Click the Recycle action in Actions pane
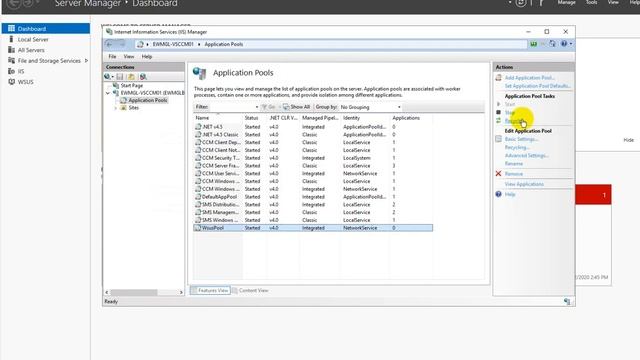The image size is (640, 360). coord(513,121)
